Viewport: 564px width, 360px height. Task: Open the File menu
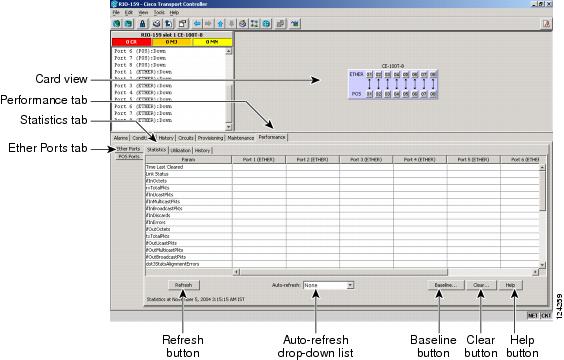pyautogui.click(x=116, y=12)
